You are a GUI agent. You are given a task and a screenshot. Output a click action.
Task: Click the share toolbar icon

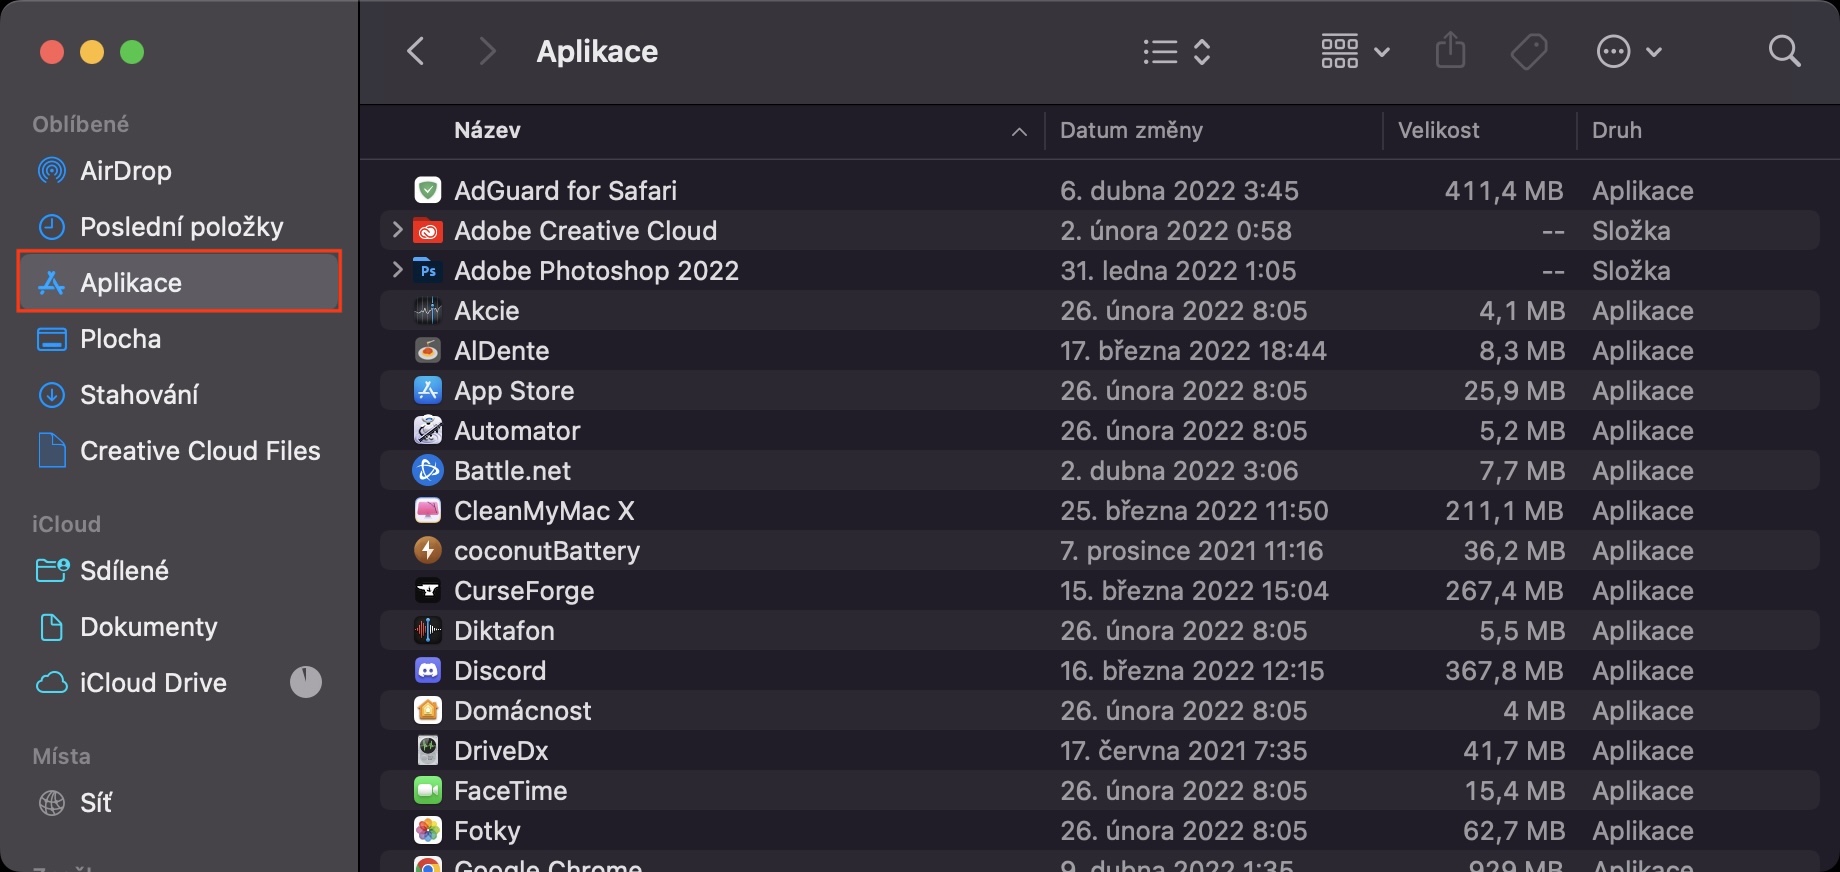(1450, 51)
